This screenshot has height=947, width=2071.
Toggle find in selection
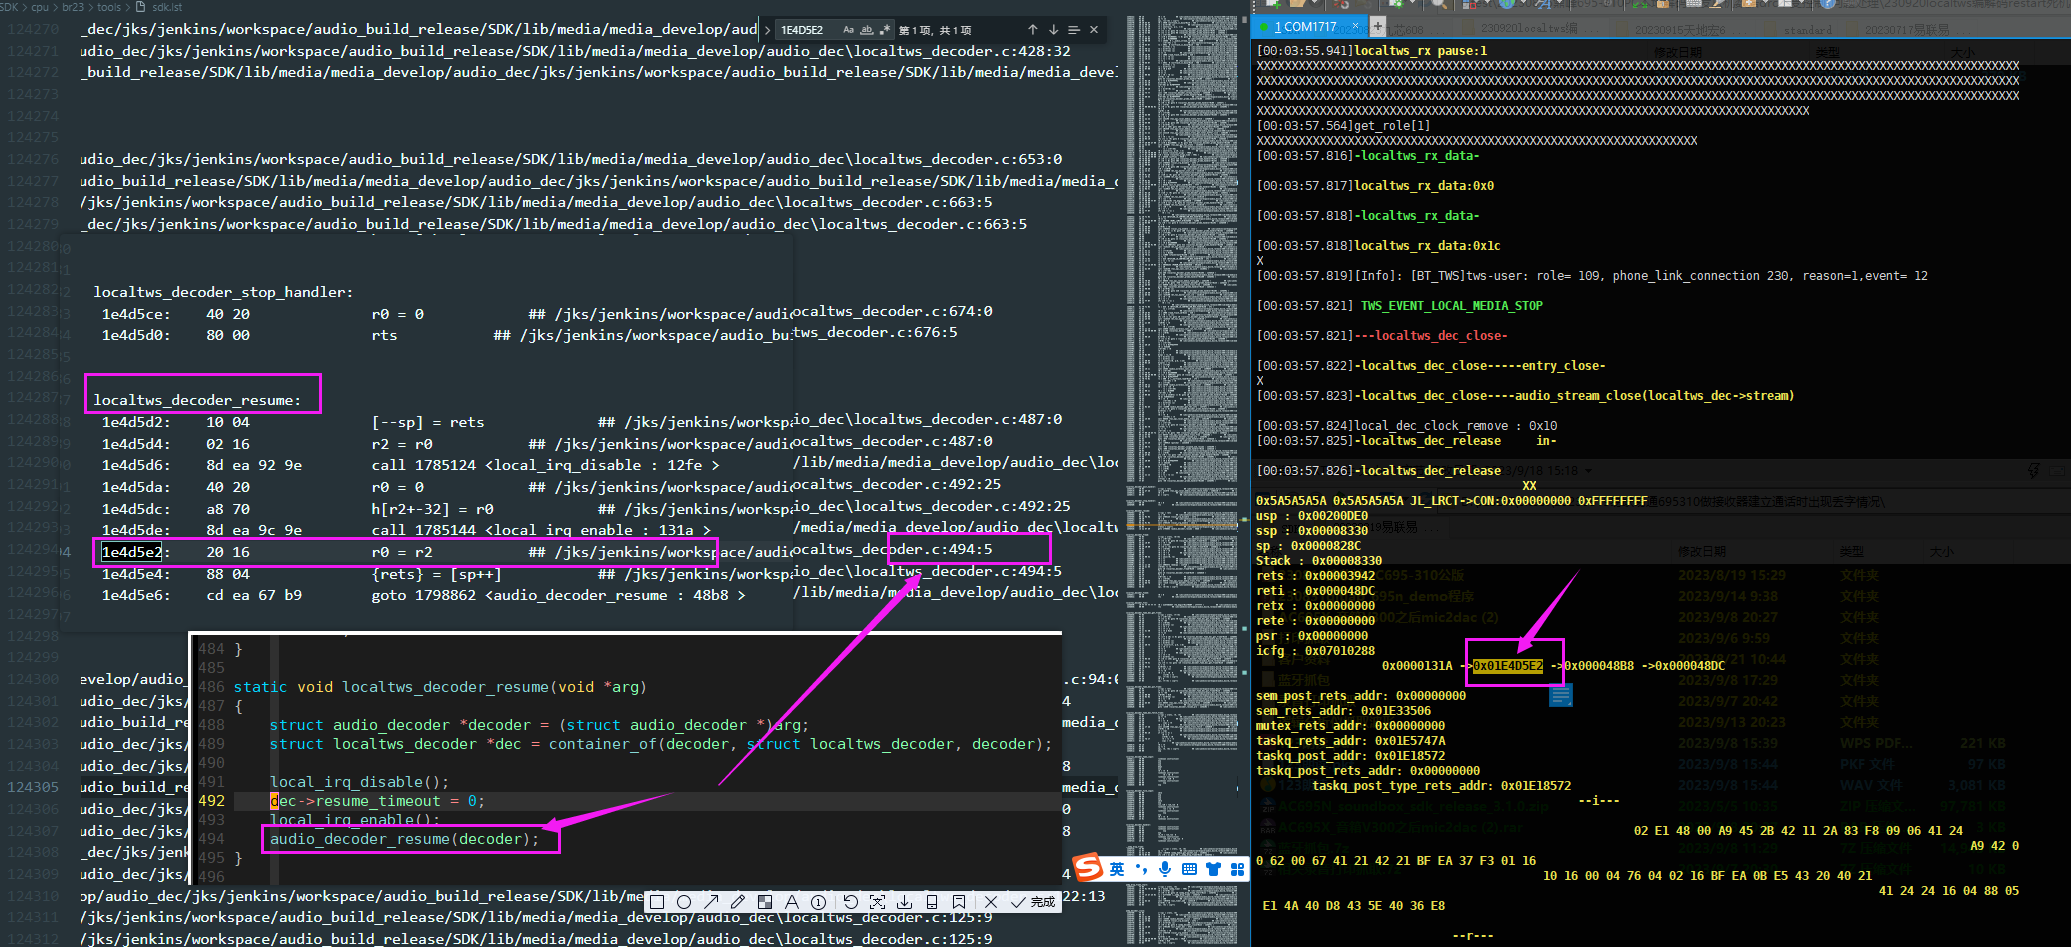tap(1074, 30)
